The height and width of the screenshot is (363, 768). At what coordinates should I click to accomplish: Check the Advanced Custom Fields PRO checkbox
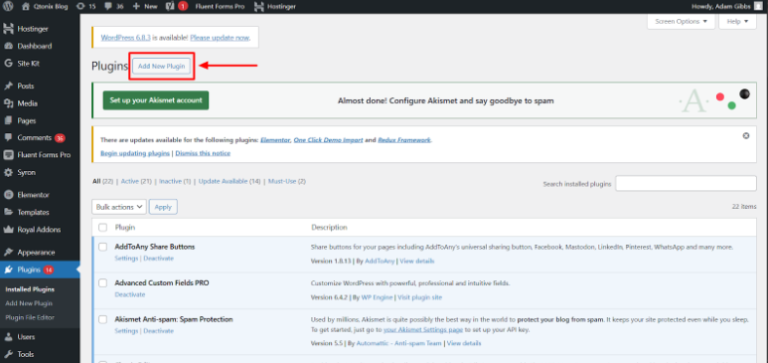(x=102, y=283)
